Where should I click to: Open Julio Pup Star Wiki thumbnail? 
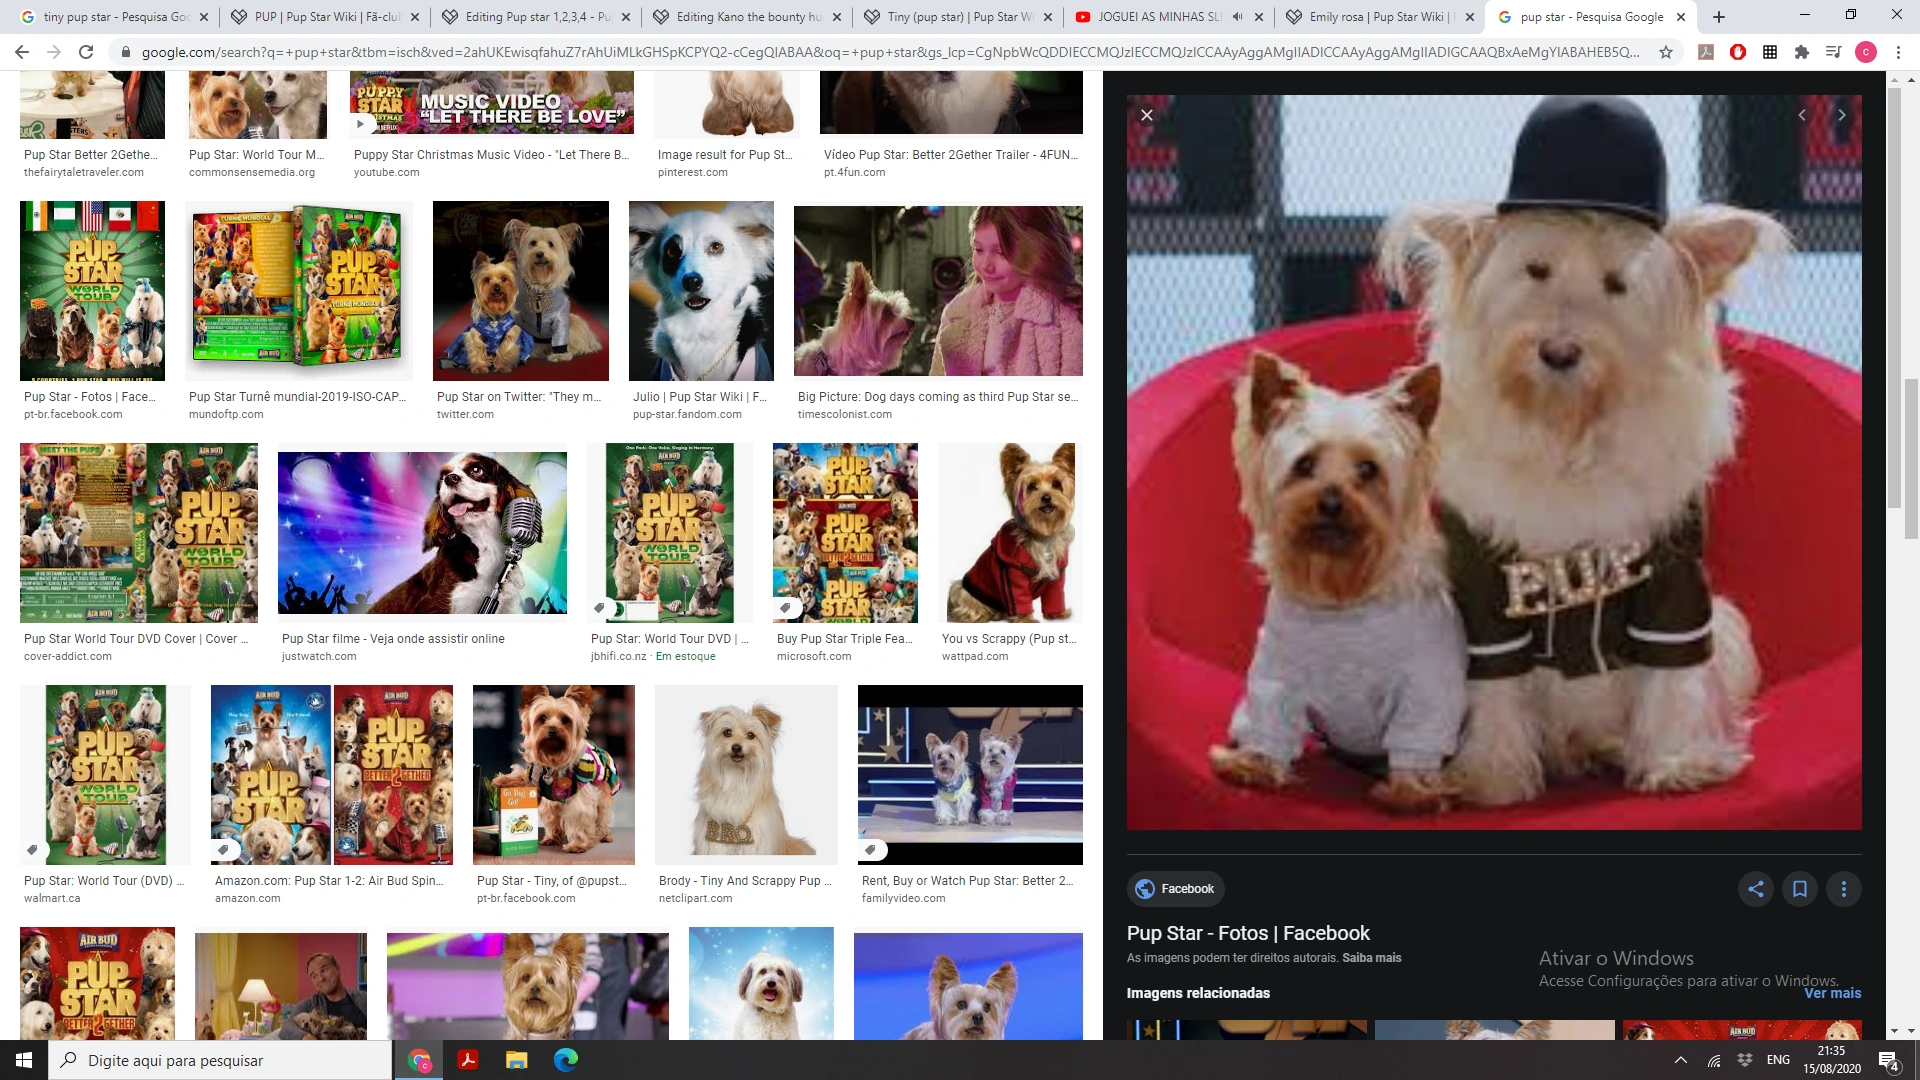(701, 290)
